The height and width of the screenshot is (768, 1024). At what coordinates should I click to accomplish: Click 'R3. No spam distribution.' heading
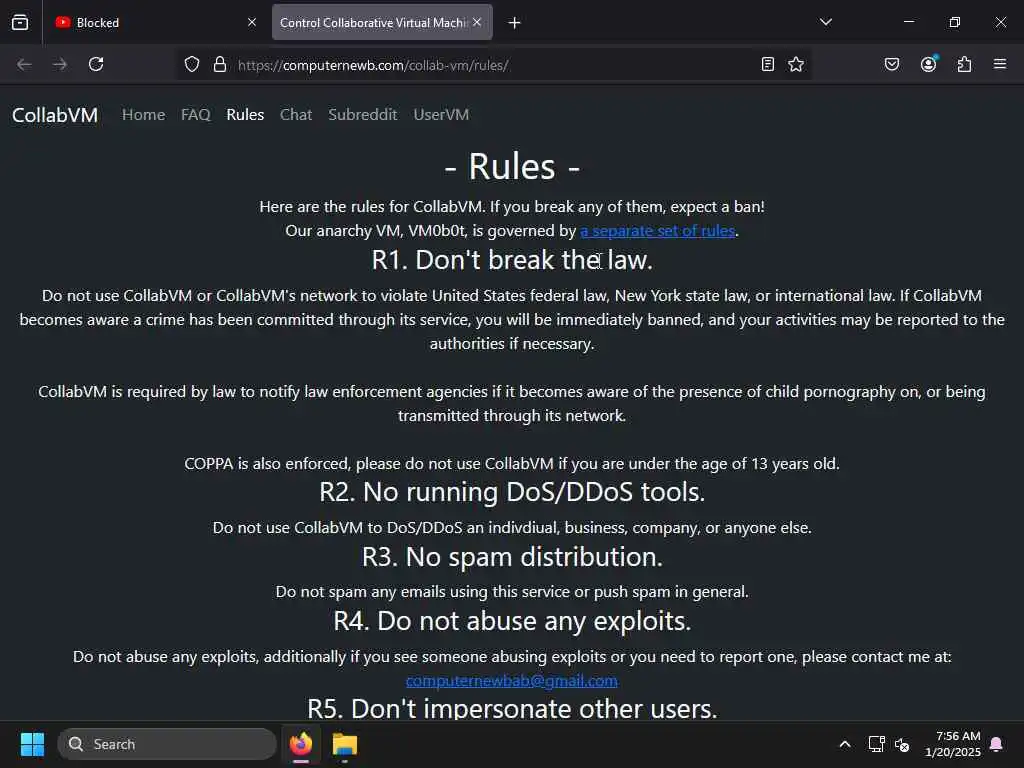coord(512,557)
